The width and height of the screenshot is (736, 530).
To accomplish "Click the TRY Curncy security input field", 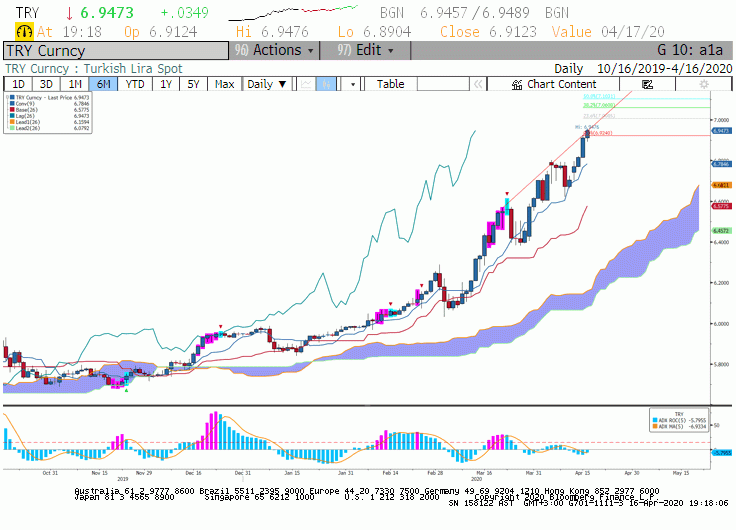I will point(116,51).
